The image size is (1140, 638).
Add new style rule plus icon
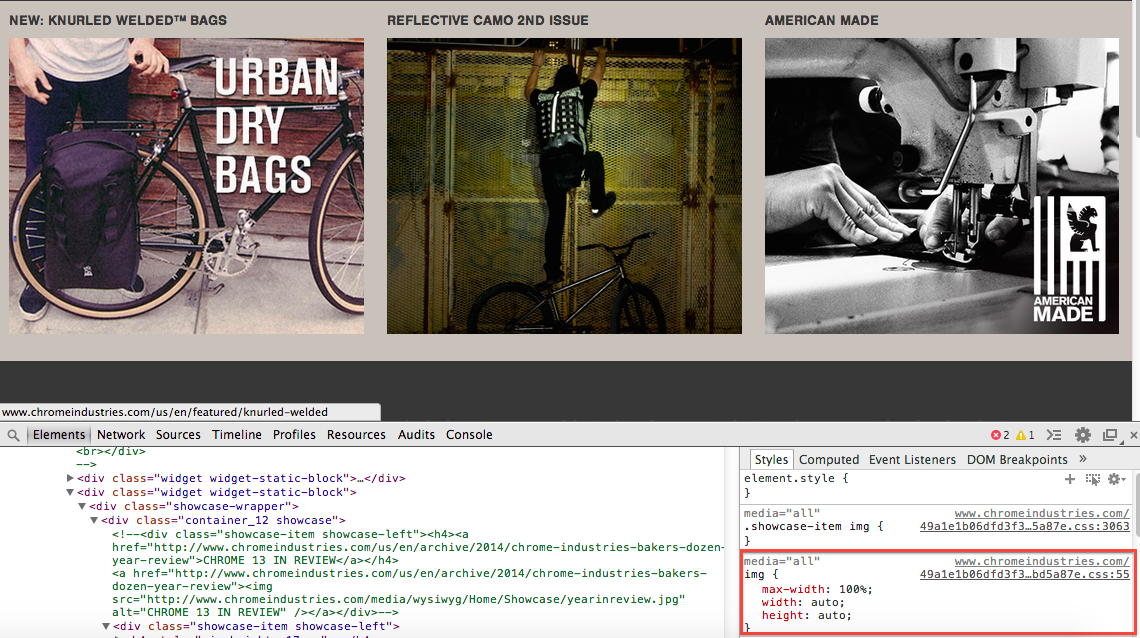1070,479
